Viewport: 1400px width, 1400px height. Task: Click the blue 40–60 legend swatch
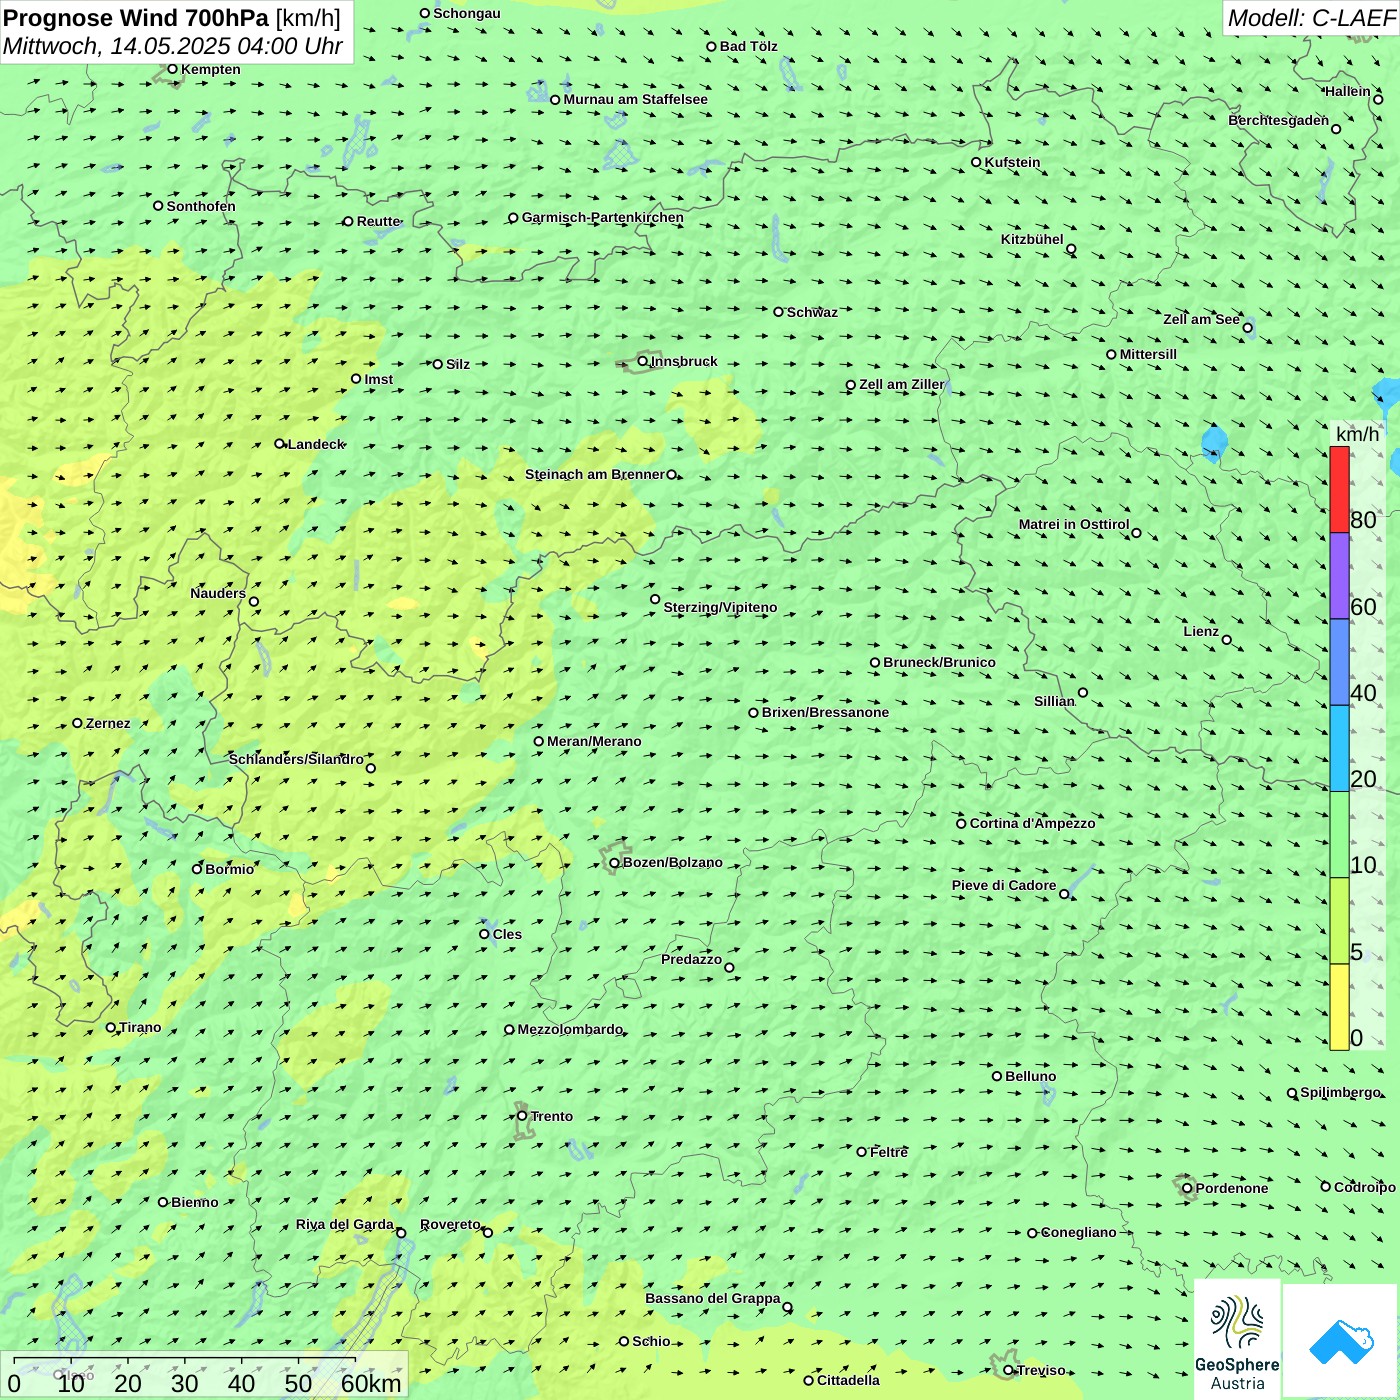(x=1339, y=663)
